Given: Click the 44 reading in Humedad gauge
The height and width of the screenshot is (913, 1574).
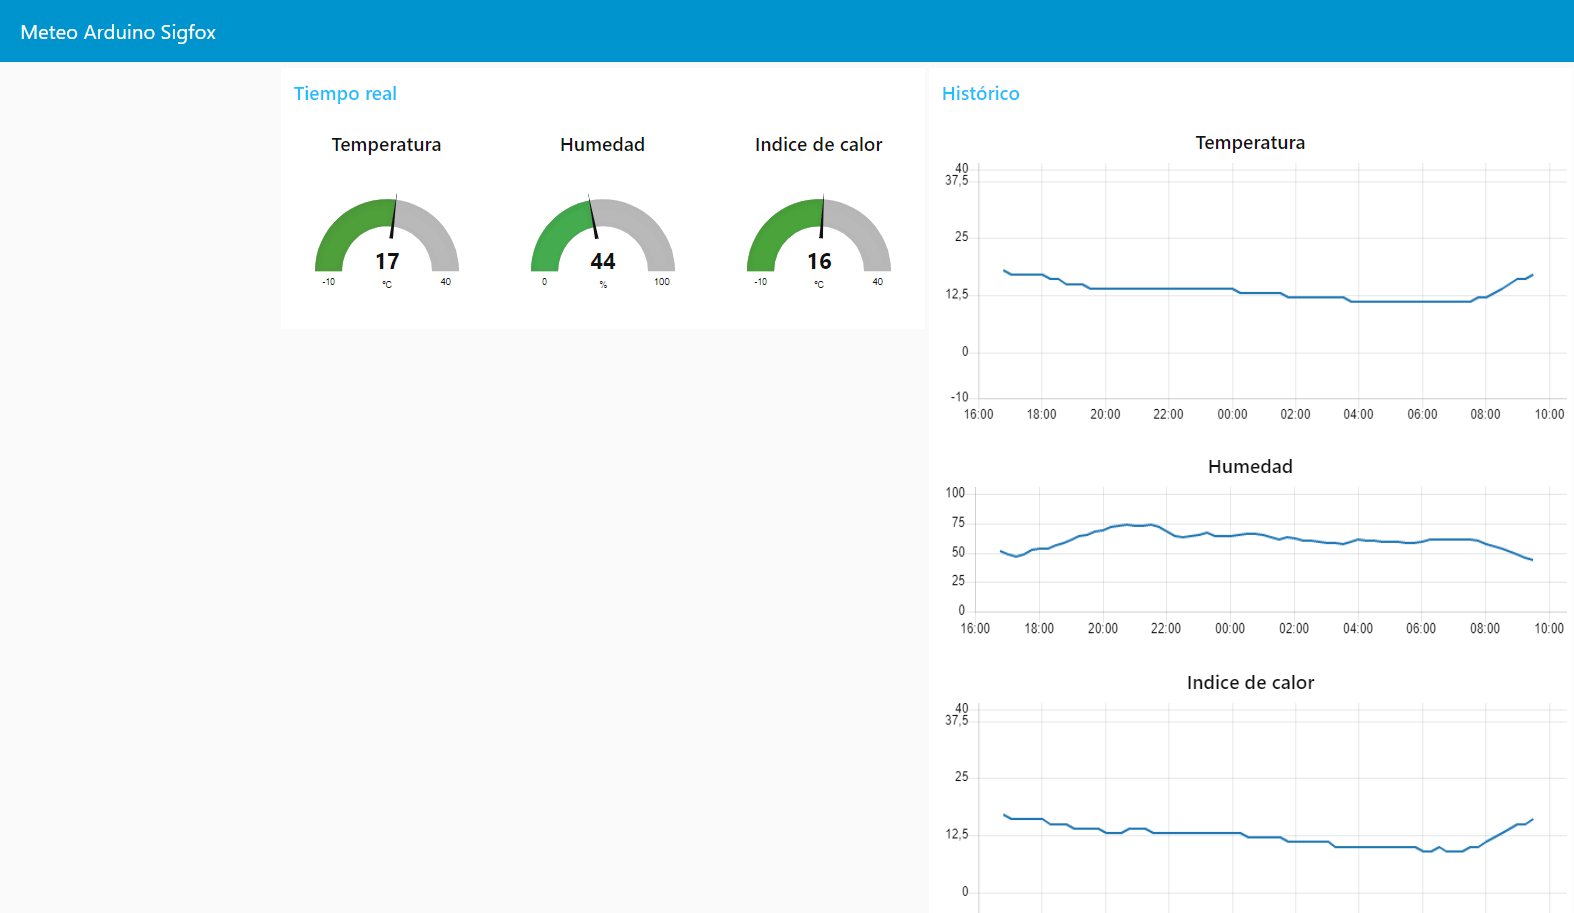Looking at the screenshot, I should (x=603, y=262).
